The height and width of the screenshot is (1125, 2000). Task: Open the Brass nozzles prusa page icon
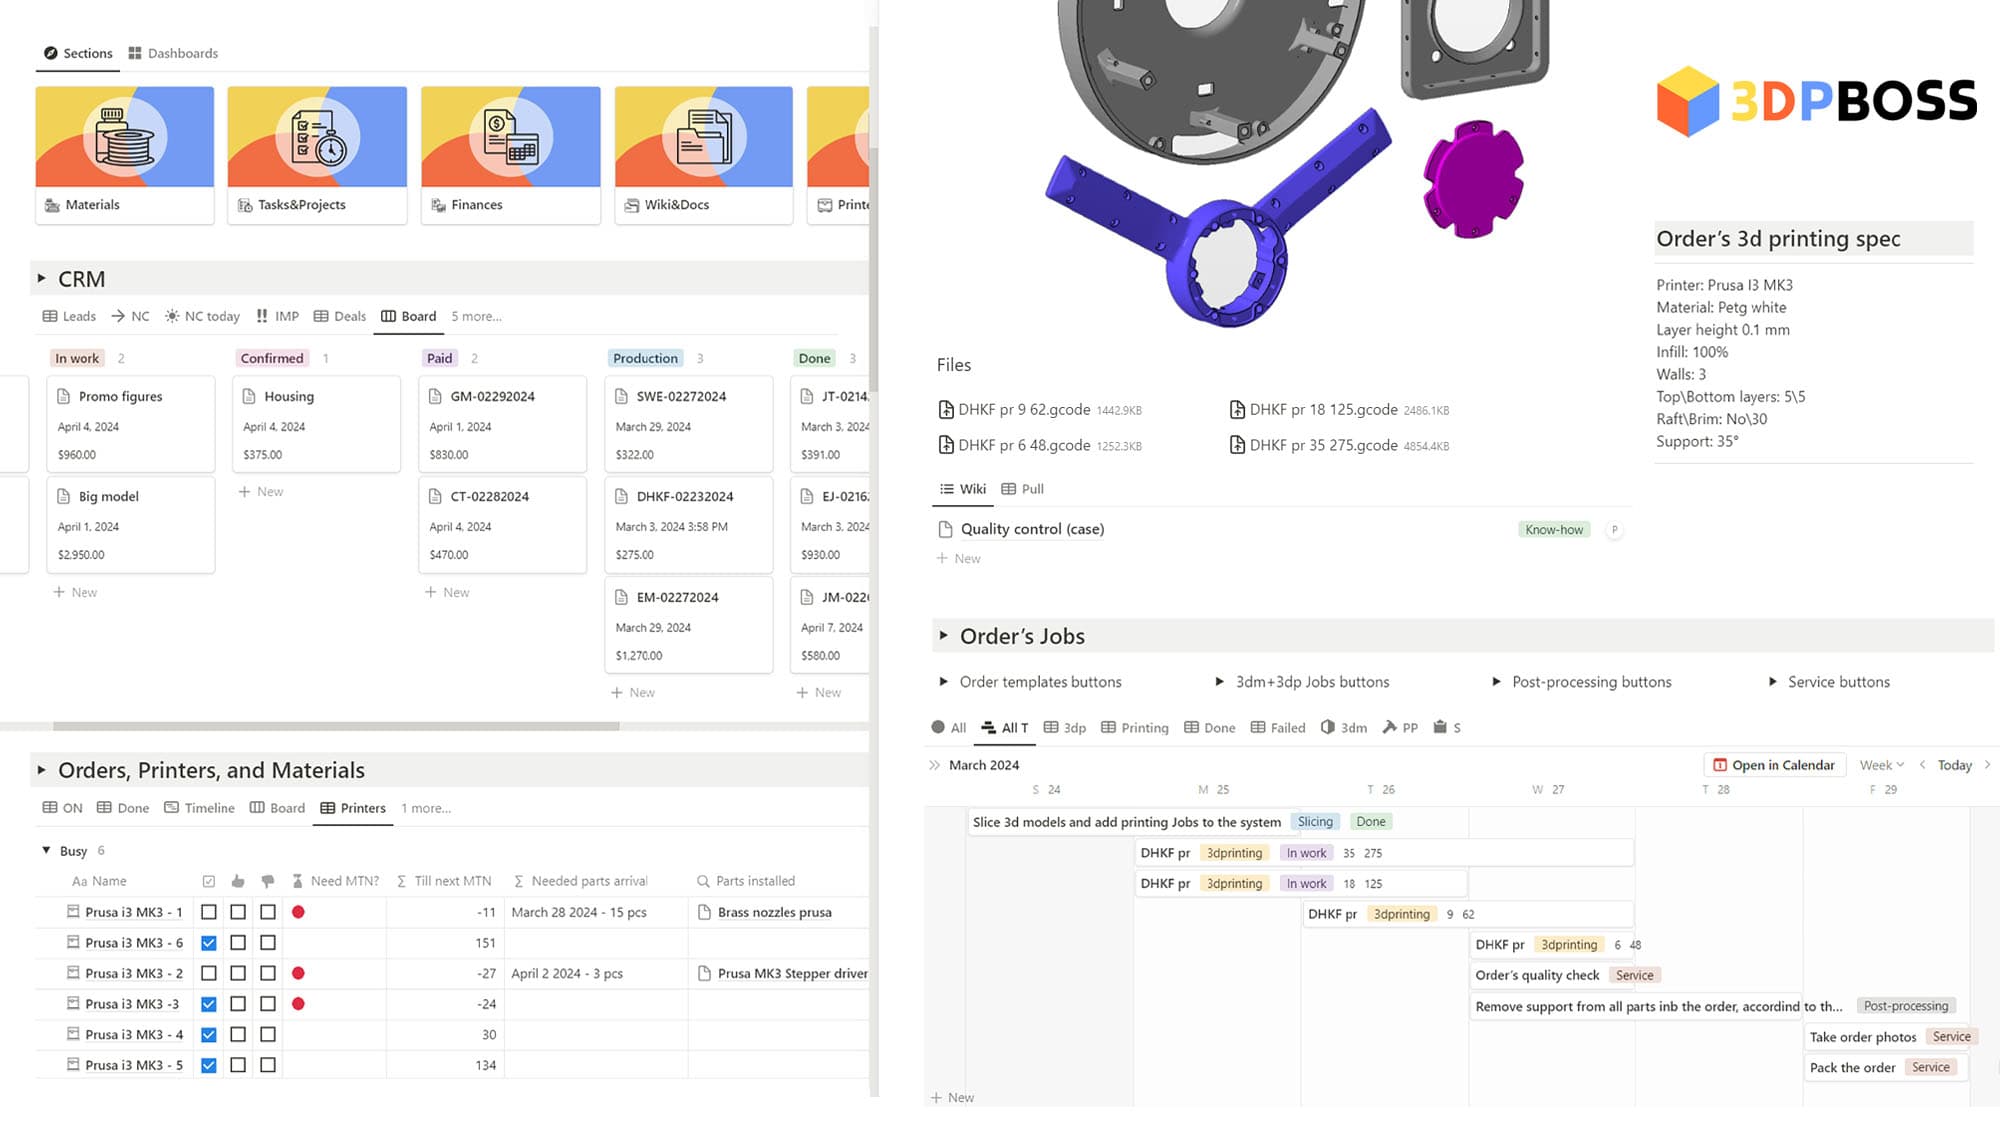tap(704, 912)
